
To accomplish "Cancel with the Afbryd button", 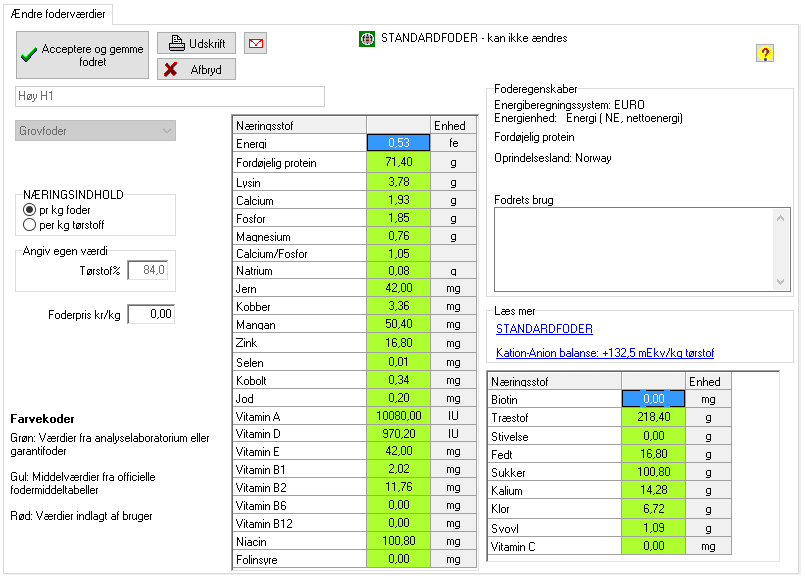I will pos(197,69).
